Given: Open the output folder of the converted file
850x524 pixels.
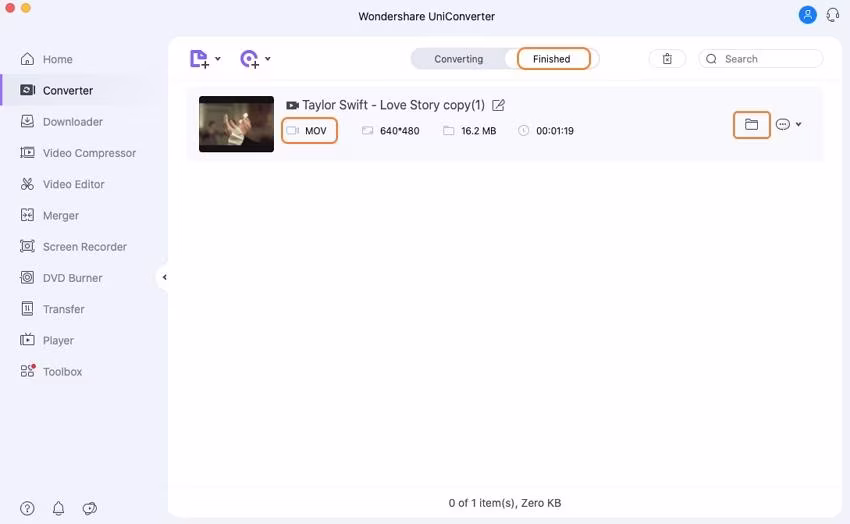Looking at the screenshot, I should pos(751,125).
